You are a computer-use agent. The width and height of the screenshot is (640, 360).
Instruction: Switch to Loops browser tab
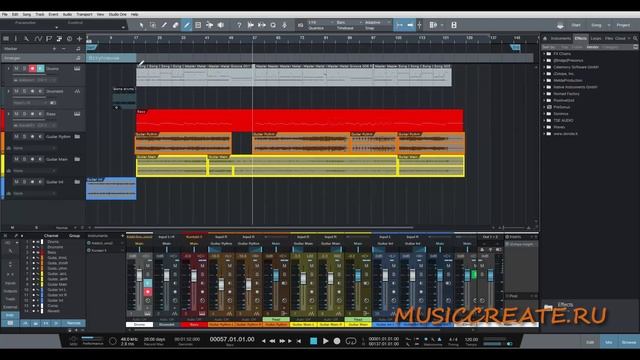[x=596, y=38]
